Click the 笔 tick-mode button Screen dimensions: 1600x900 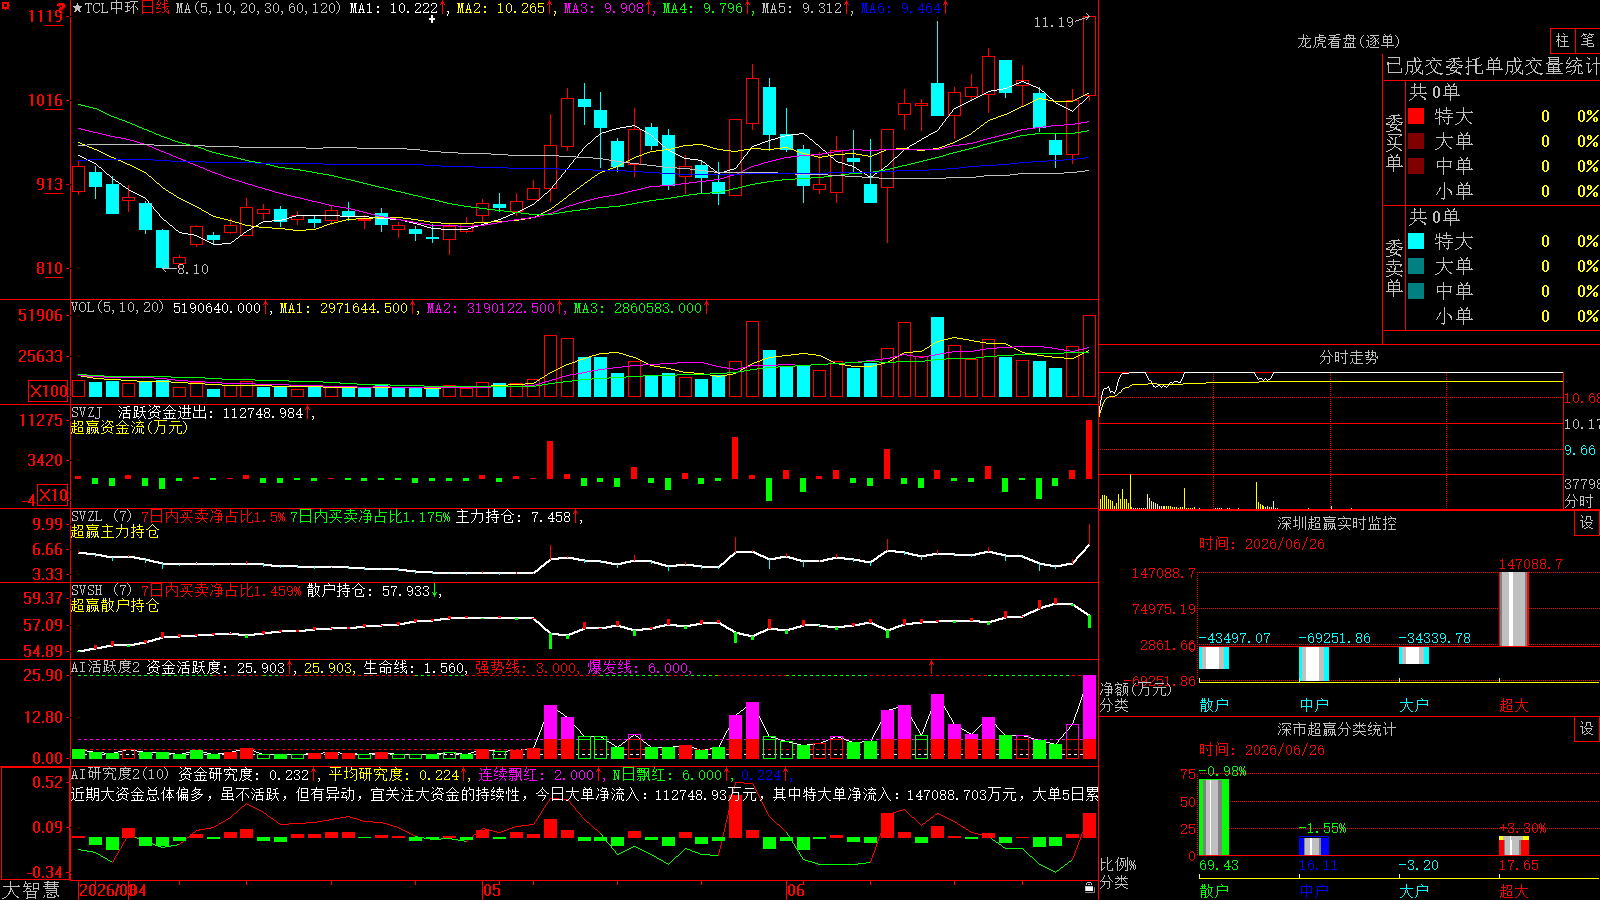(1587, 40)
